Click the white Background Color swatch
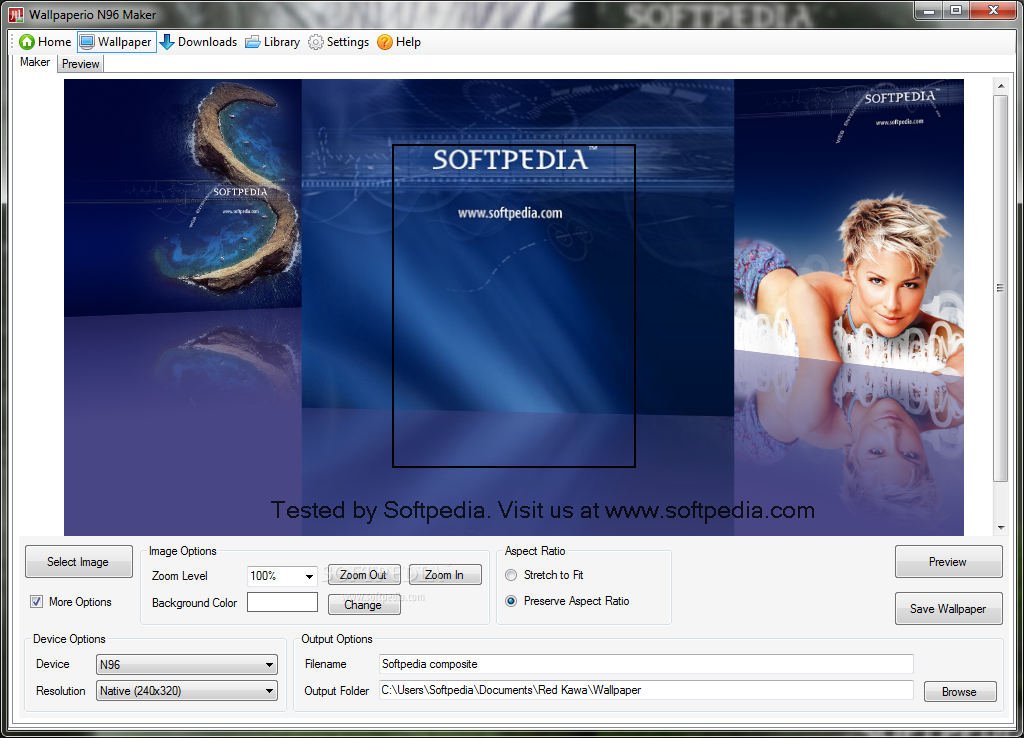1024x738 pixels. (282, 602)
